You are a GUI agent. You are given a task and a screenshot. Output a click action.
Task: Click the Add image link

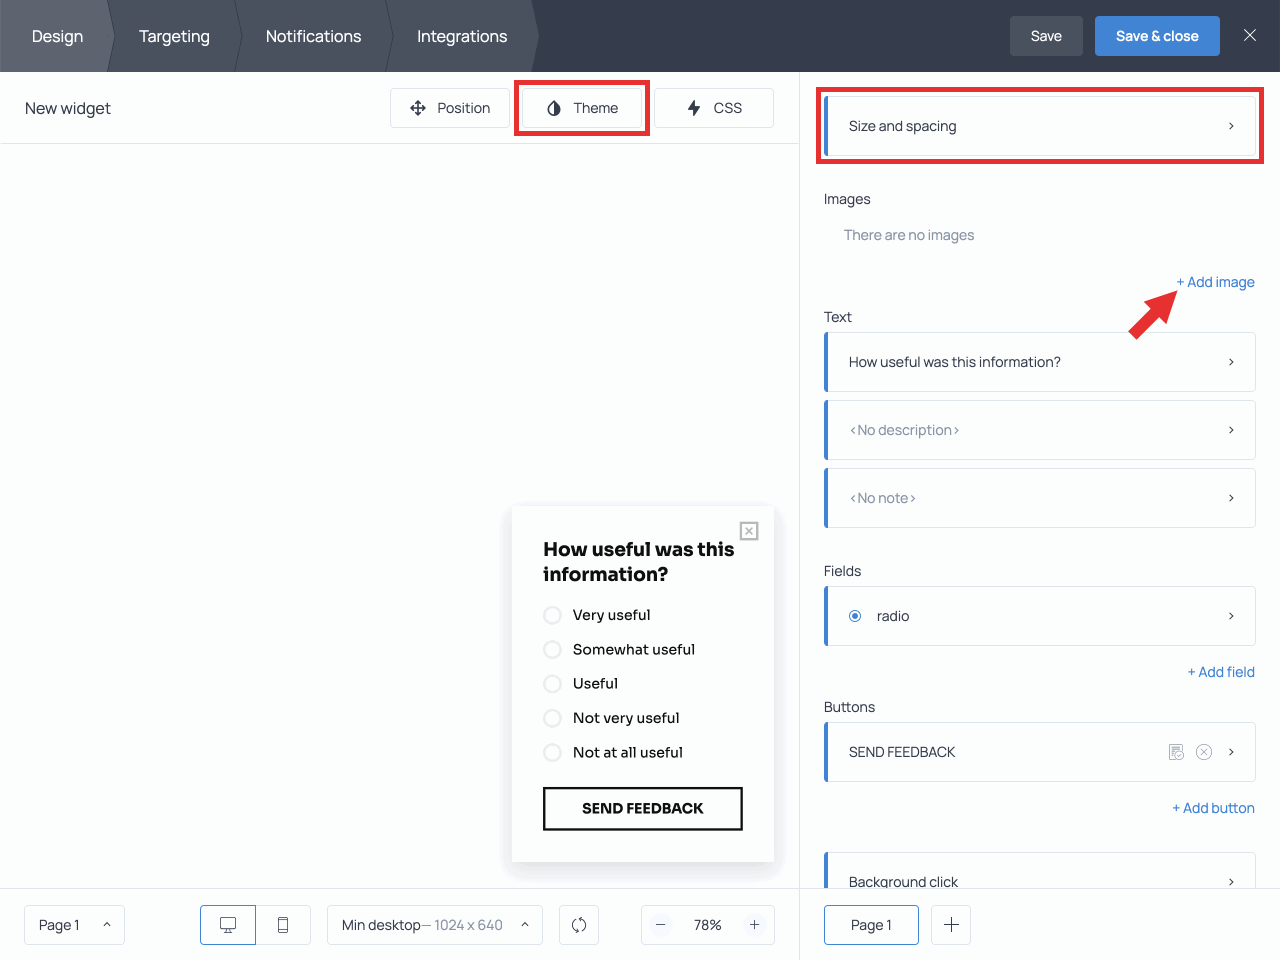(x=1215, y=282)
